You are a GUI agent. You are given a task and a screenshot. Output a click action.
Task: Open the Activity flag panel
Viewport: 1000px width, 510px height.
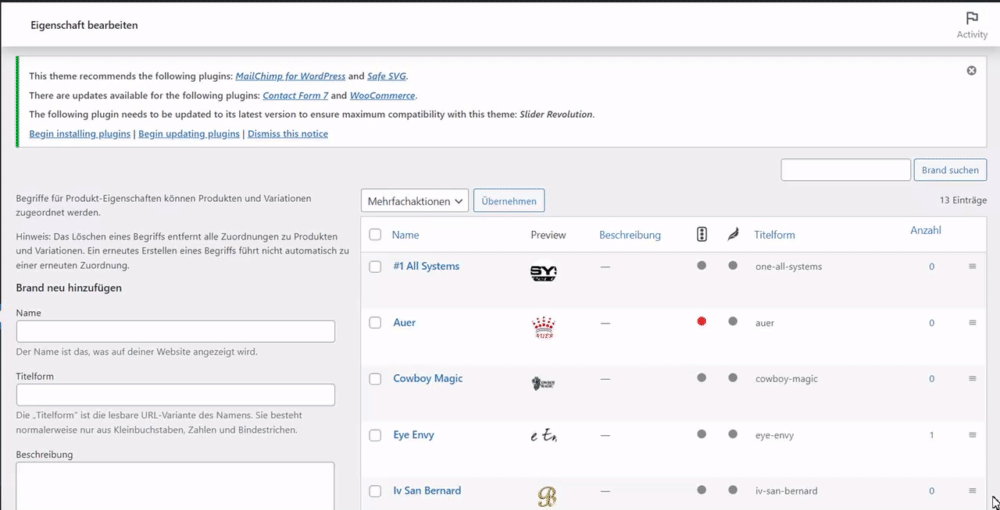coord(971,25)
